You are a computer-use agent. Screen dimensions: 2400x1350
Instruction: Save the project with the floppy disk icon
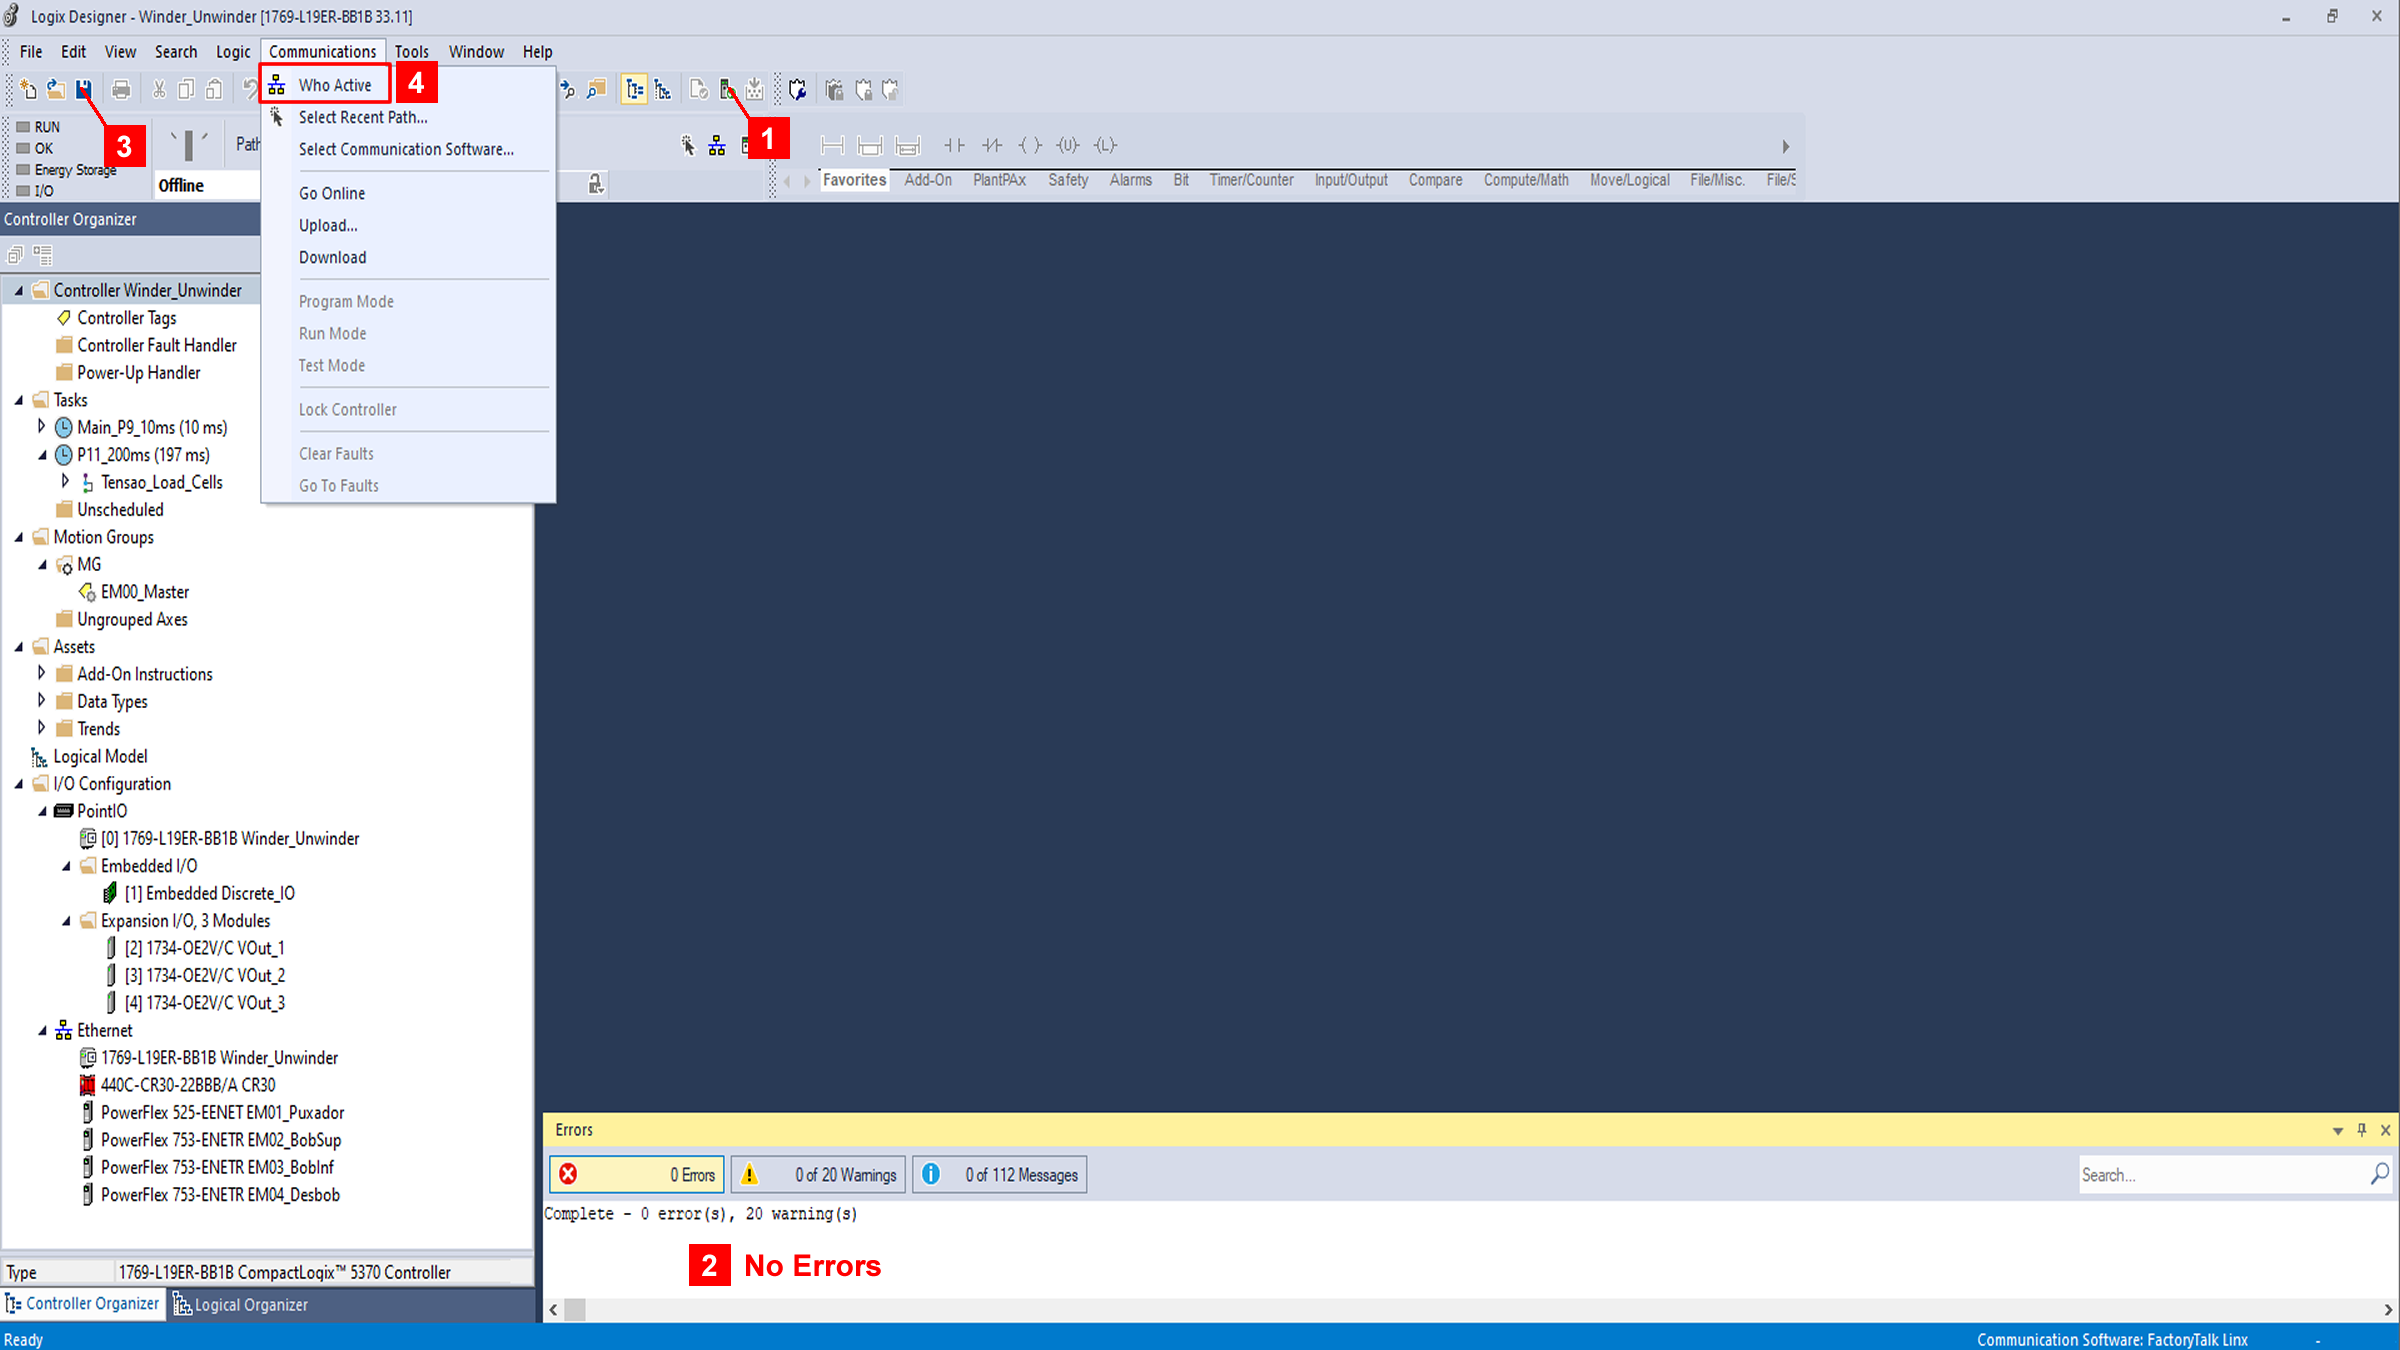pyautogui.click(x=84, y=90)
